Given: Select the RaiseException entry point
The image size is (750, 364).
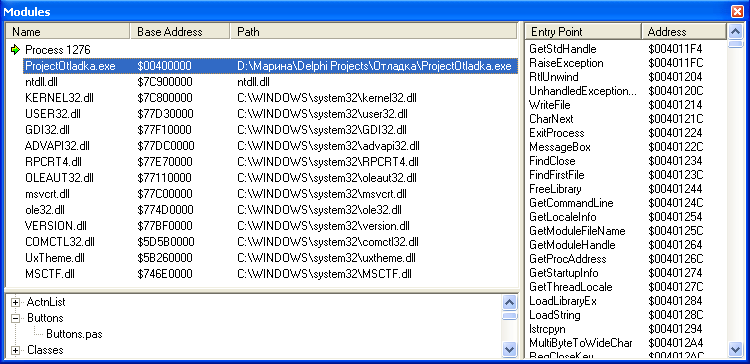Looking at the screenshot, I should tap(566, 63).
